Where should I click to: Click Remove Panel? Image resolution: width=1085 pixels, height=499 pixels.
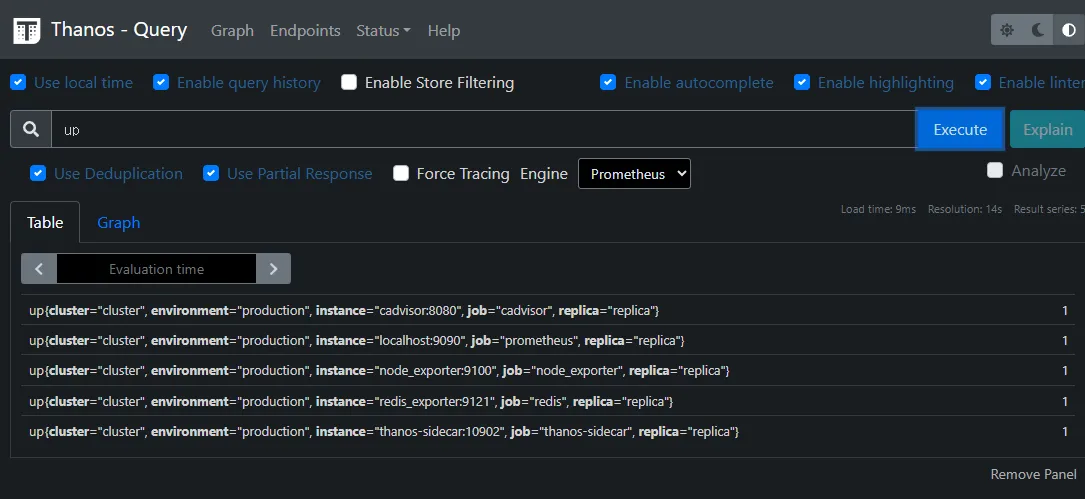tap(1033, 474)
